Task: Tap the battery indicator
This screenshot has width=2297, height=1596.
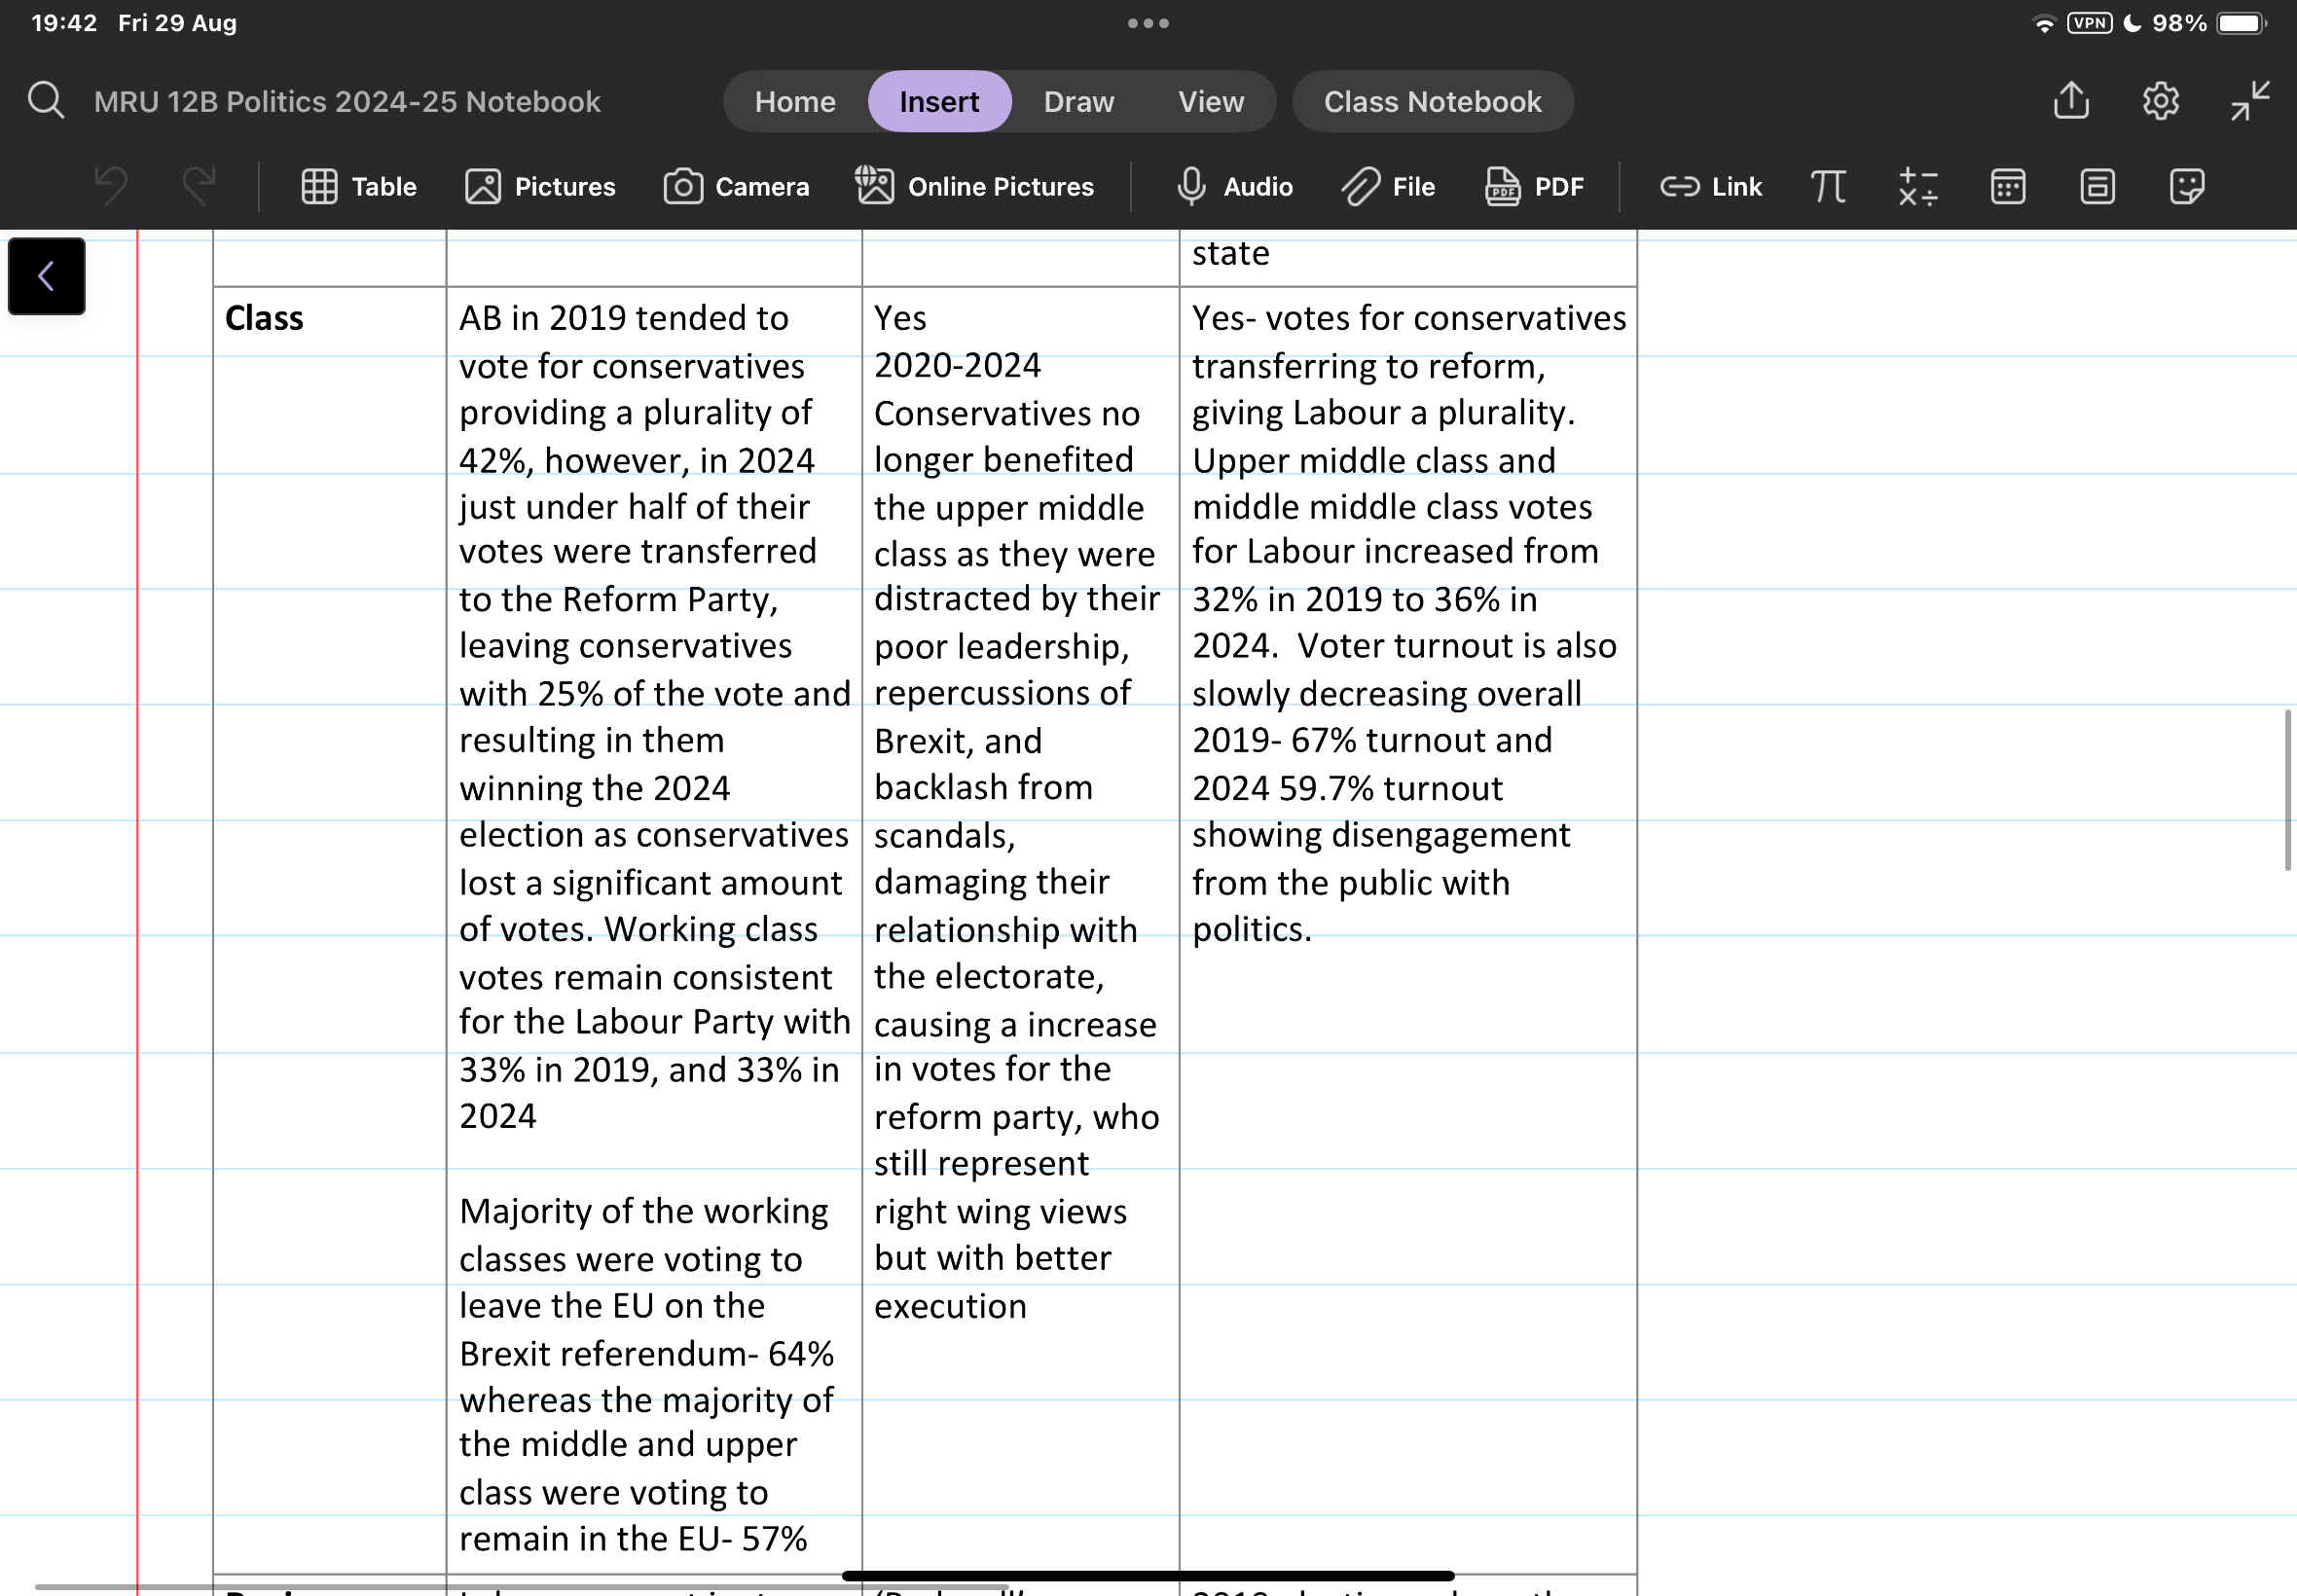Action: 2242,23
